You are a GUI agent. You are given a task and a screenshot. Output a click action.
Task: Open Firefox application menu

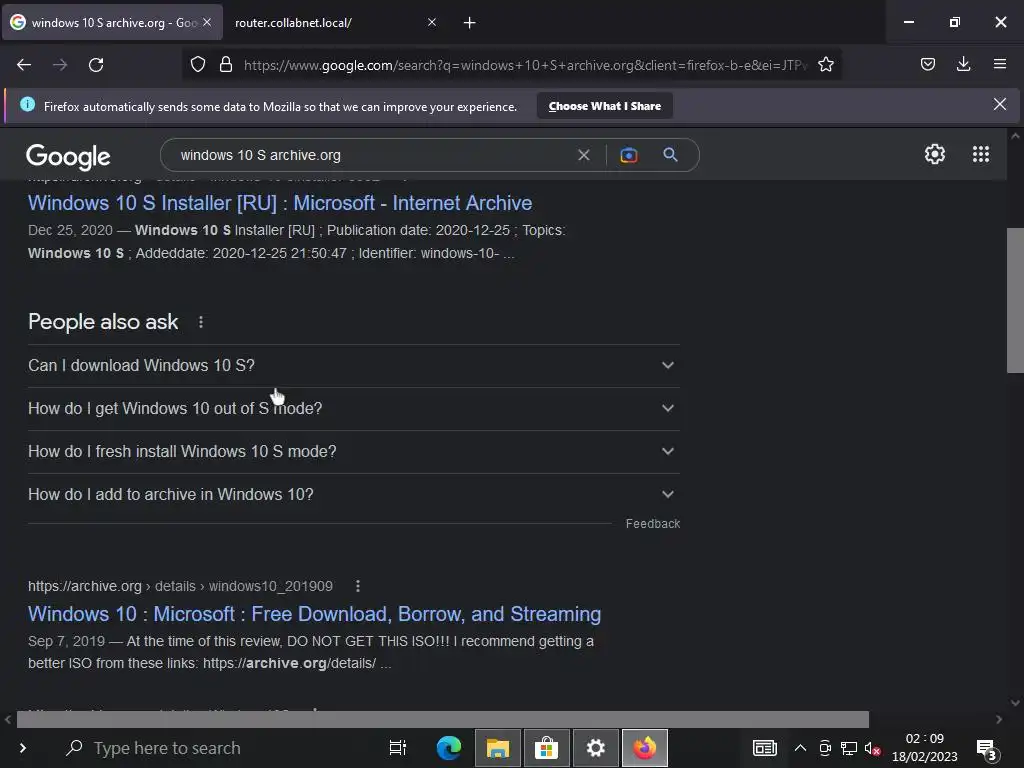(x=999, y=64)
